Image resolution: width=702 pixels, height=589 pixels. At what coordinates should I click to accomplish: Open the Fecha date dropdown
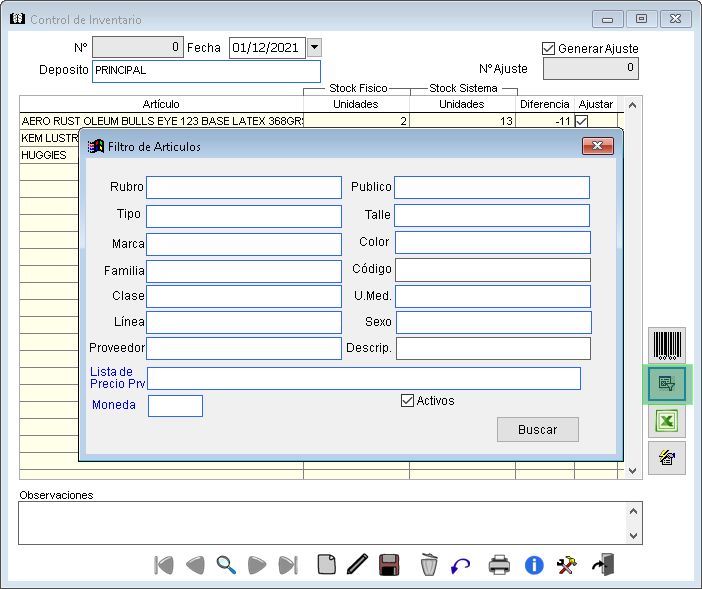click(314, 47)
